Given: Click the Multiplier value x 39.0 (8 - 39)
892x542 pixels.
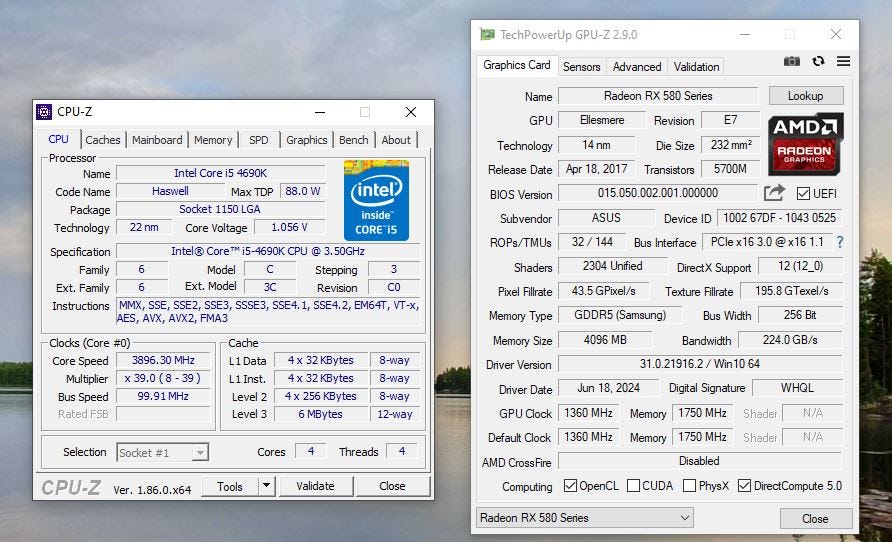Looking at the screenshot, I should pyautogui.click(x=163, y=378).
